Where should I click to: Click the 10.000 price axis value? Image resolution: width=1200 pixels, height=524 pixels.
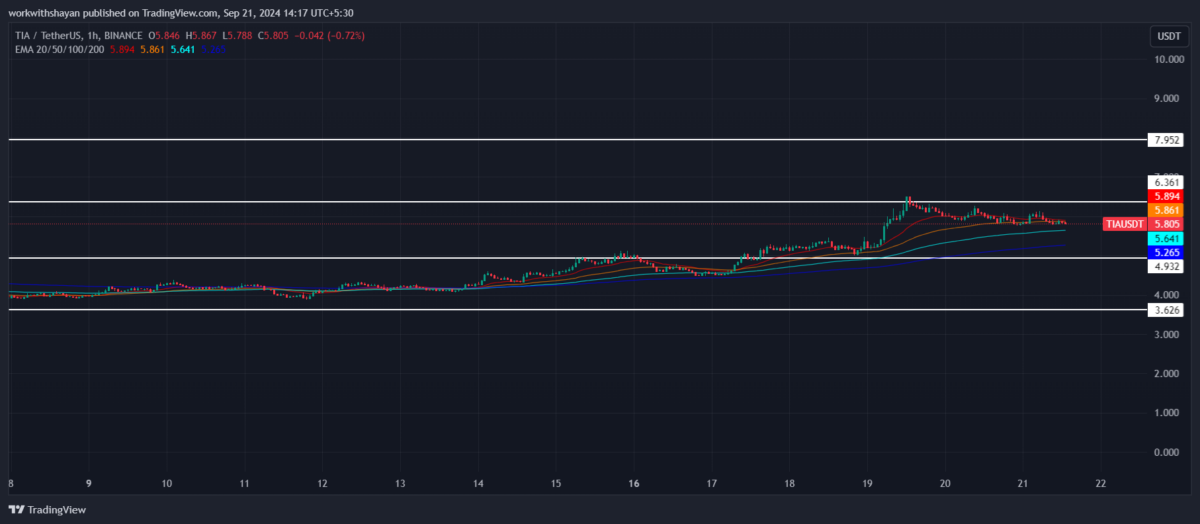coord(1168,59)
